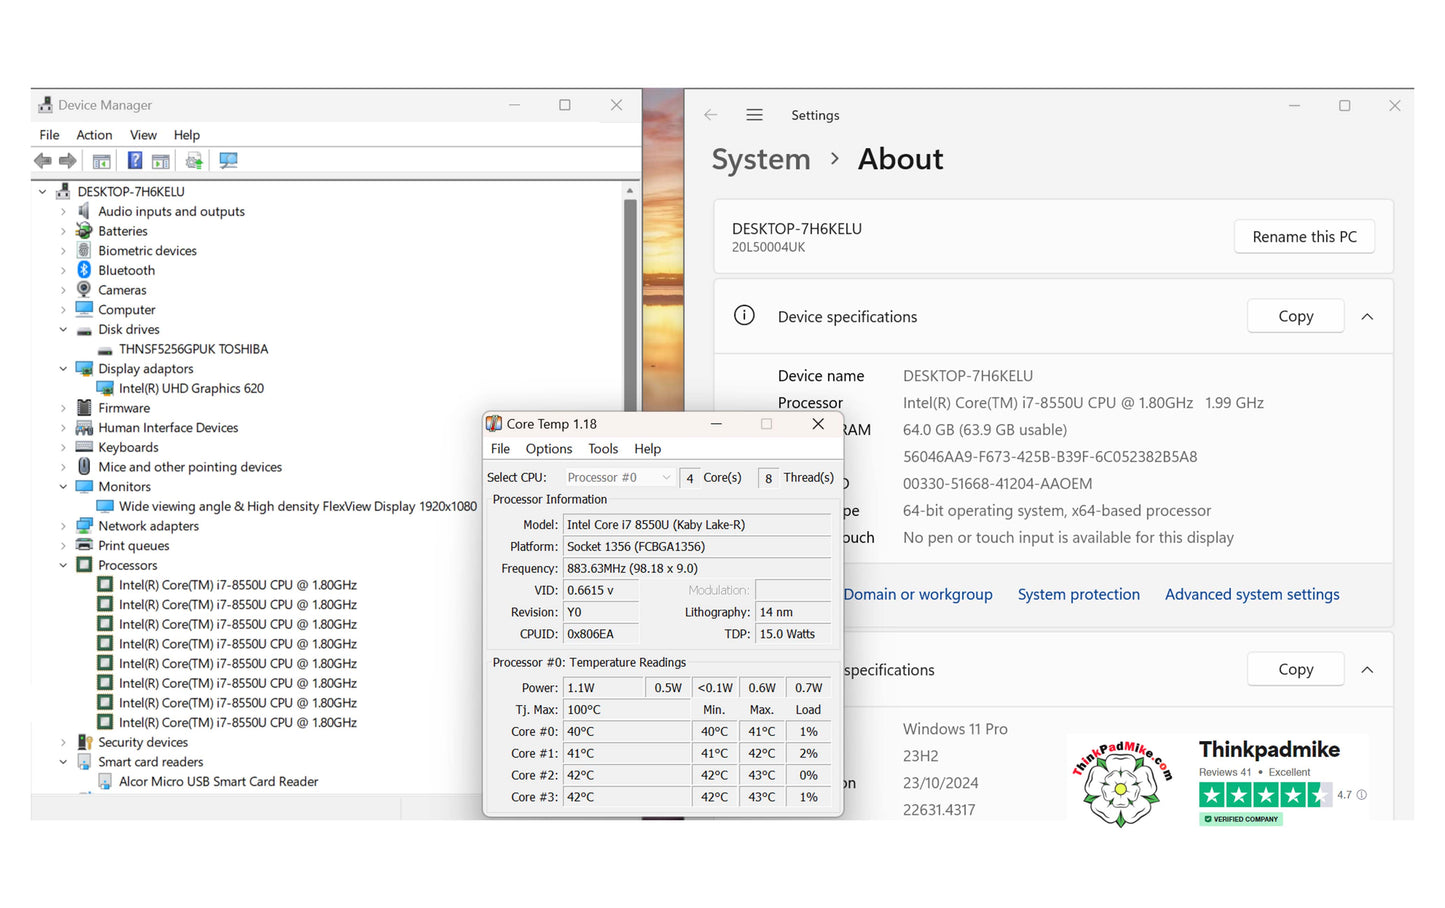
Task: Open the Domain or workgroup link
Action: (917, 594)
